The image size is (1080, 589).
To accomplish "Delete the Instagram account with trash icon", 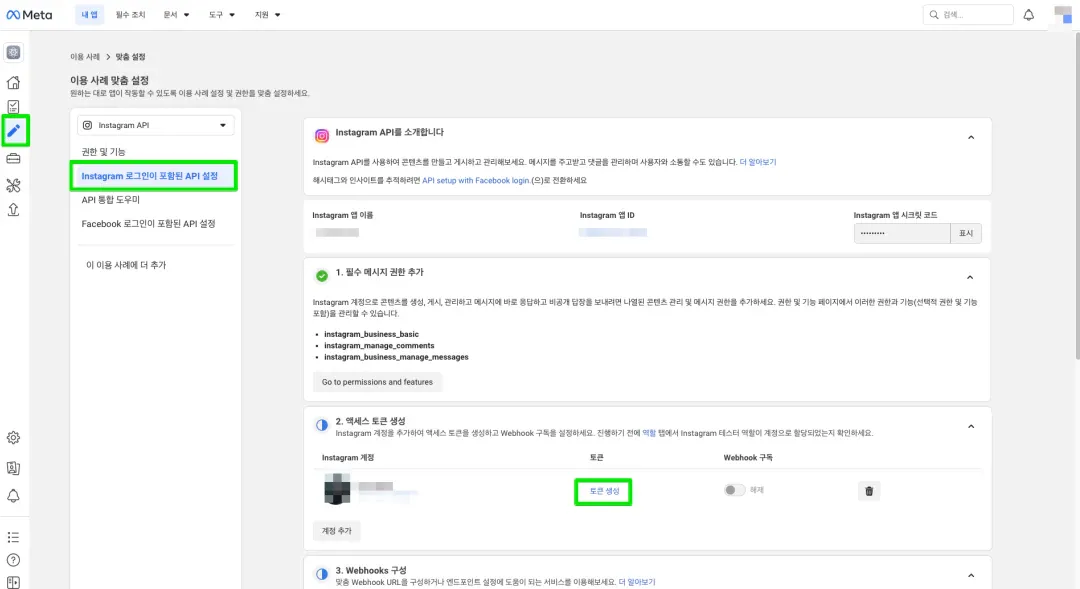I will [869, 490].
